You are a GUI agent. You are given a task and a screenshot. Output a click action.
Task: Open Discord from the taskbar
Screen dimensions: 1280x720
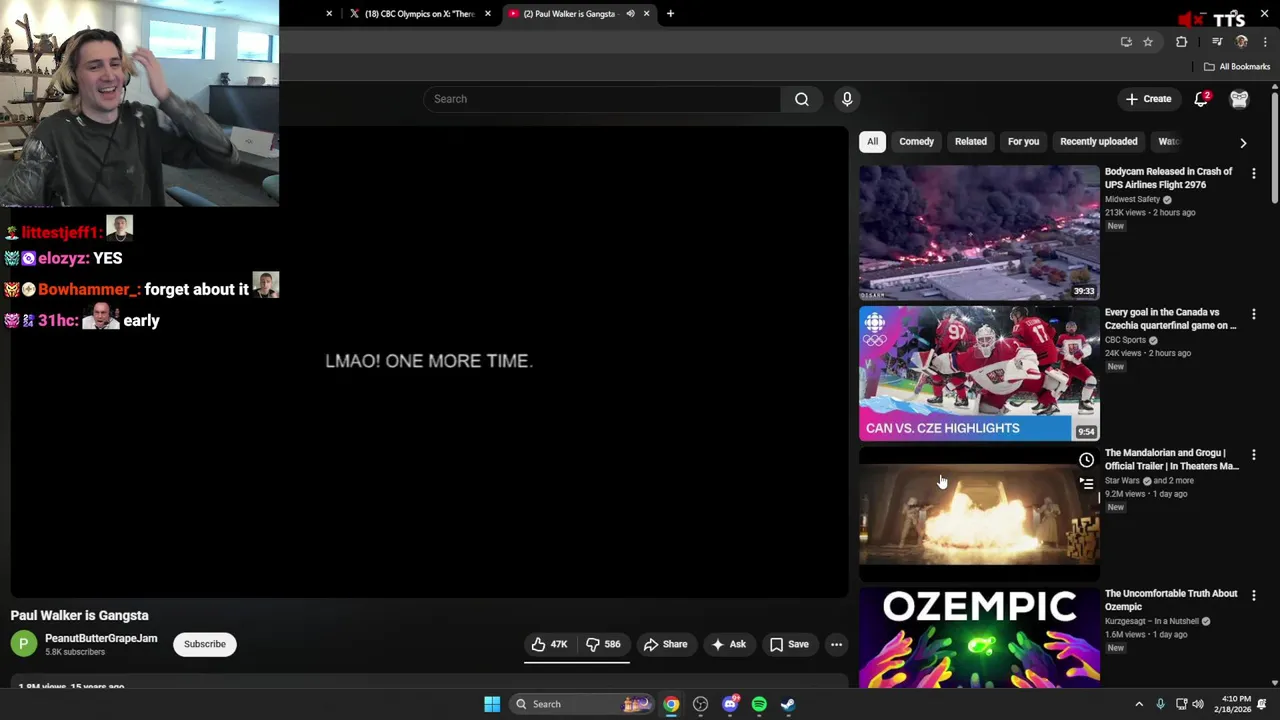730,704
